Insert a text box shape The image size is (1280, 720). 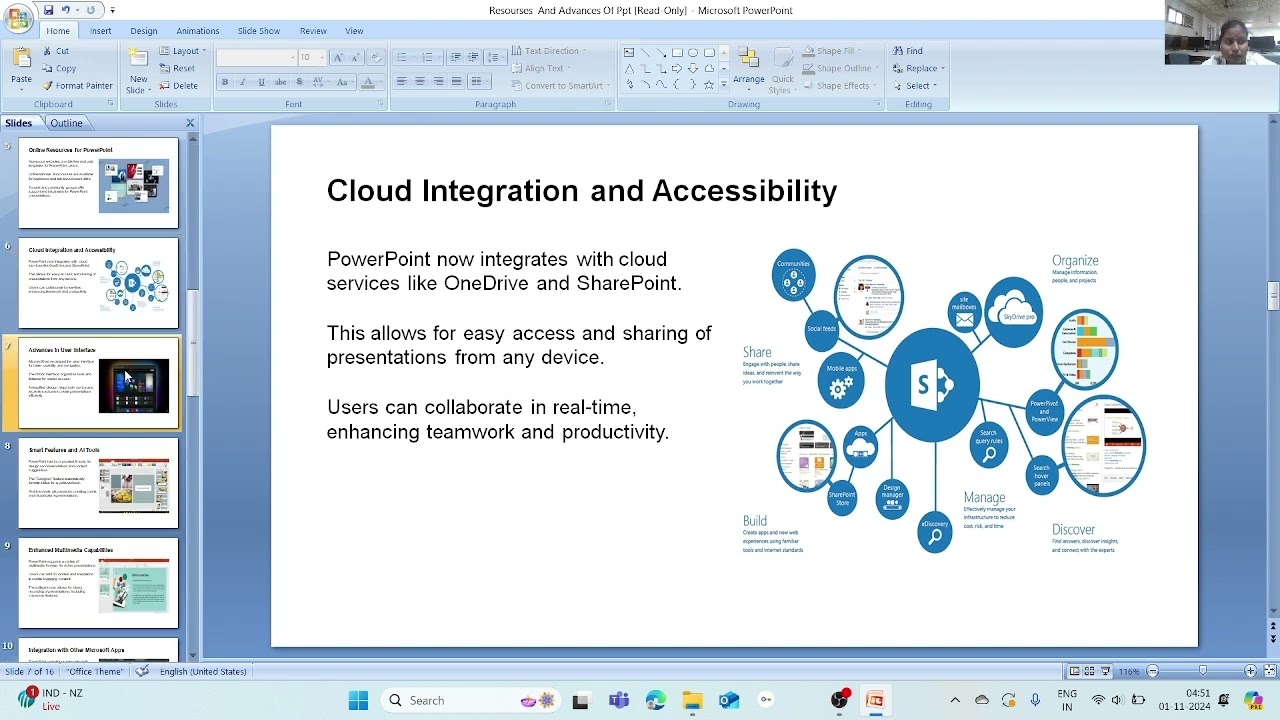coord(629,52)
